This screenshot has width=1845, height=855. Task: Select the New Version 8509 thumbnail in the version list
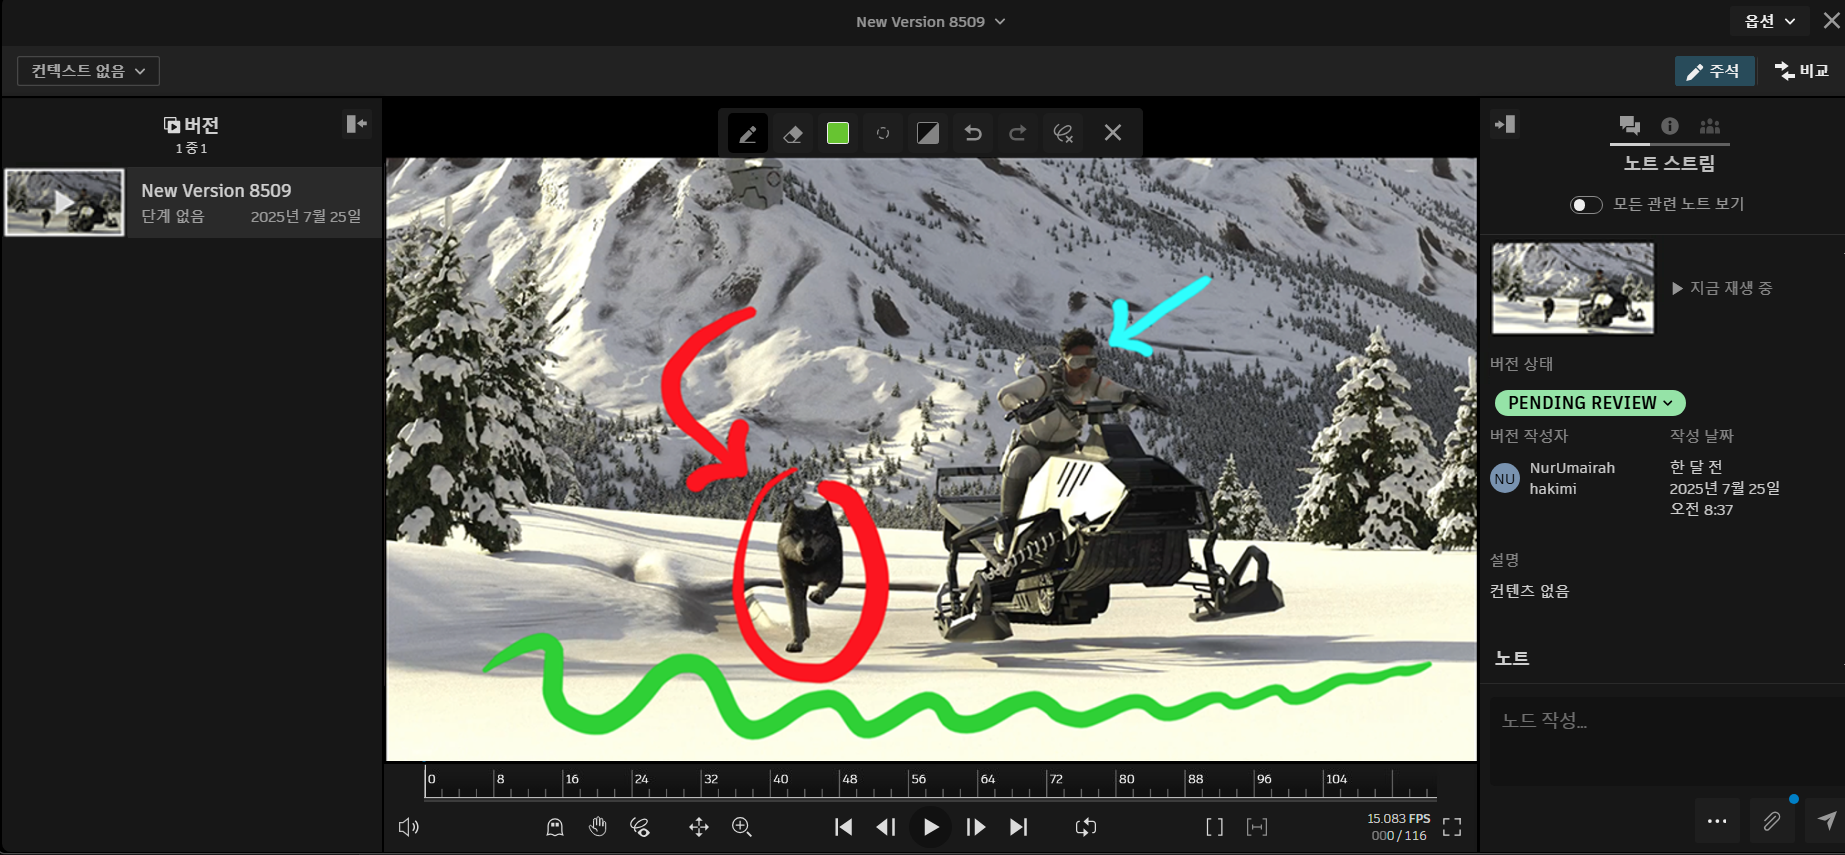pos(65,202)
